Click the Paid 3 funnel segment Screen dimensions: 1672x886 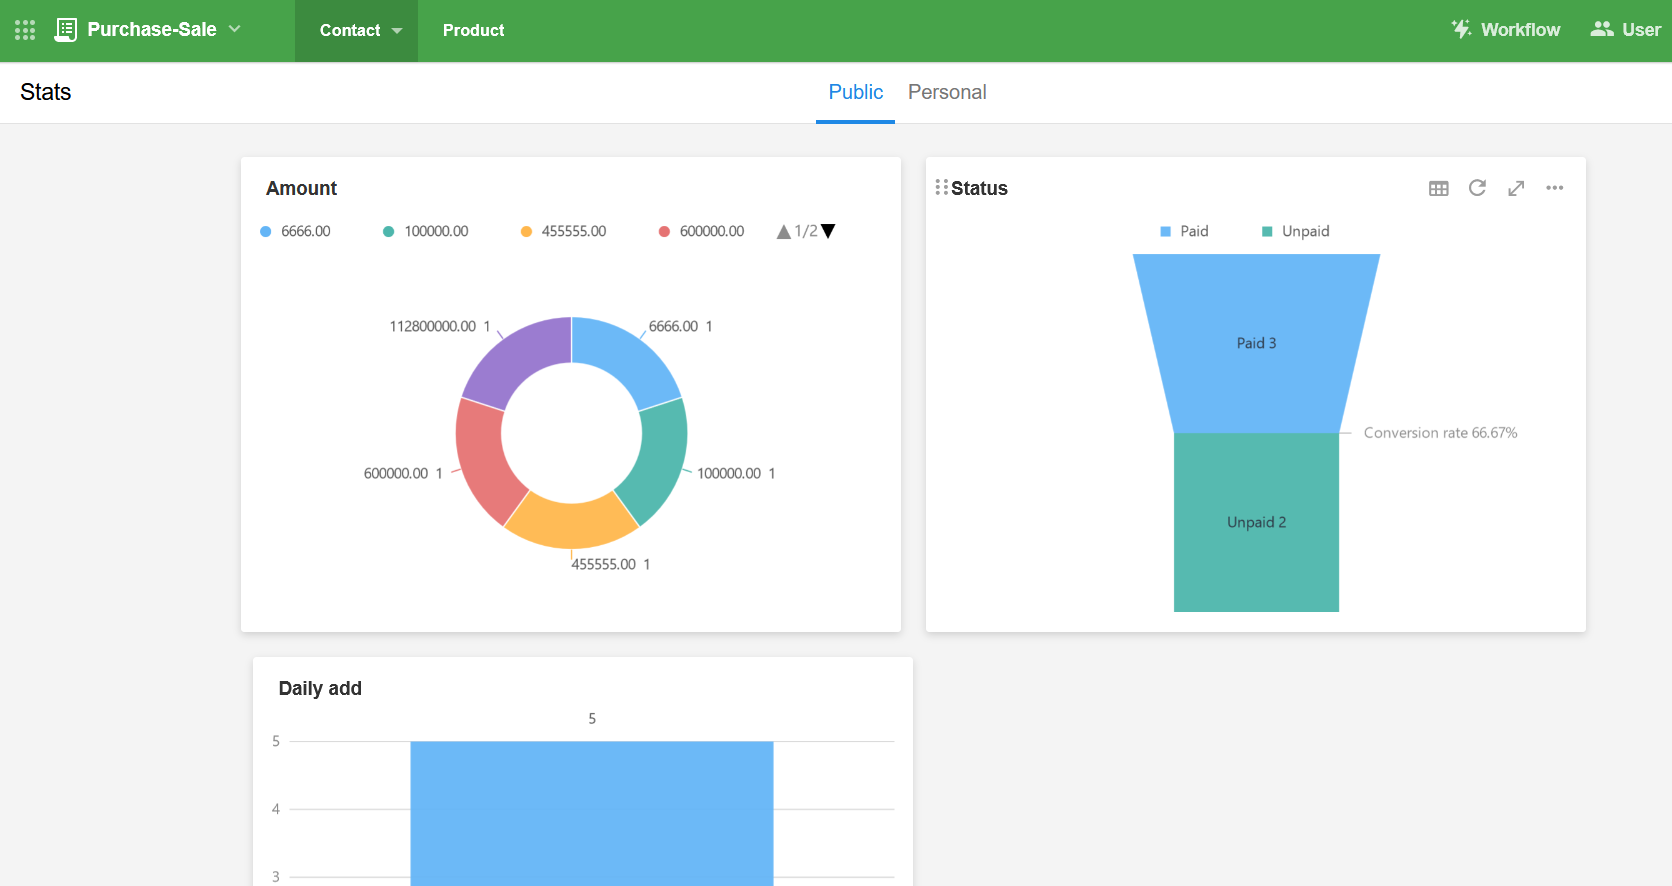1256,343
